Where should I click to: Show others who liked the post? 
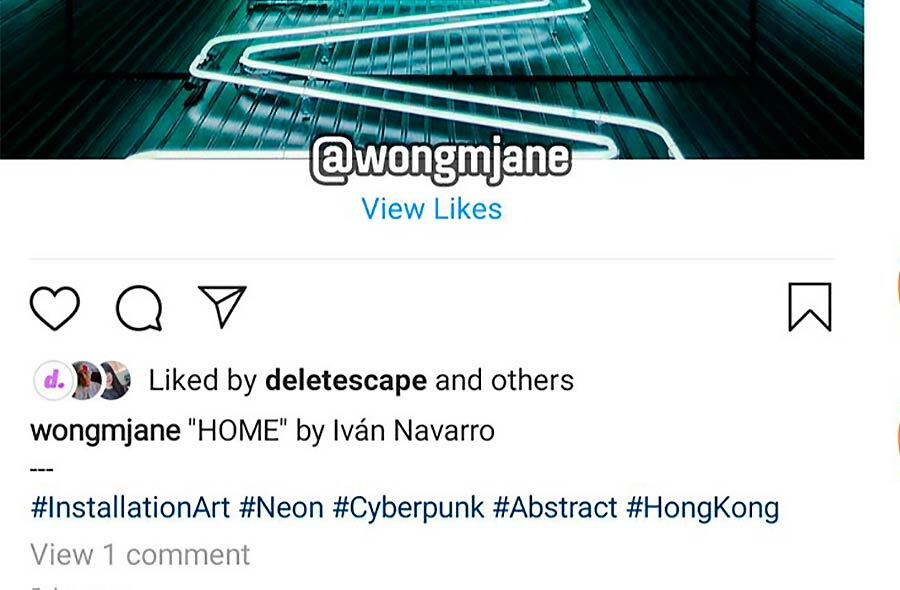532,380
